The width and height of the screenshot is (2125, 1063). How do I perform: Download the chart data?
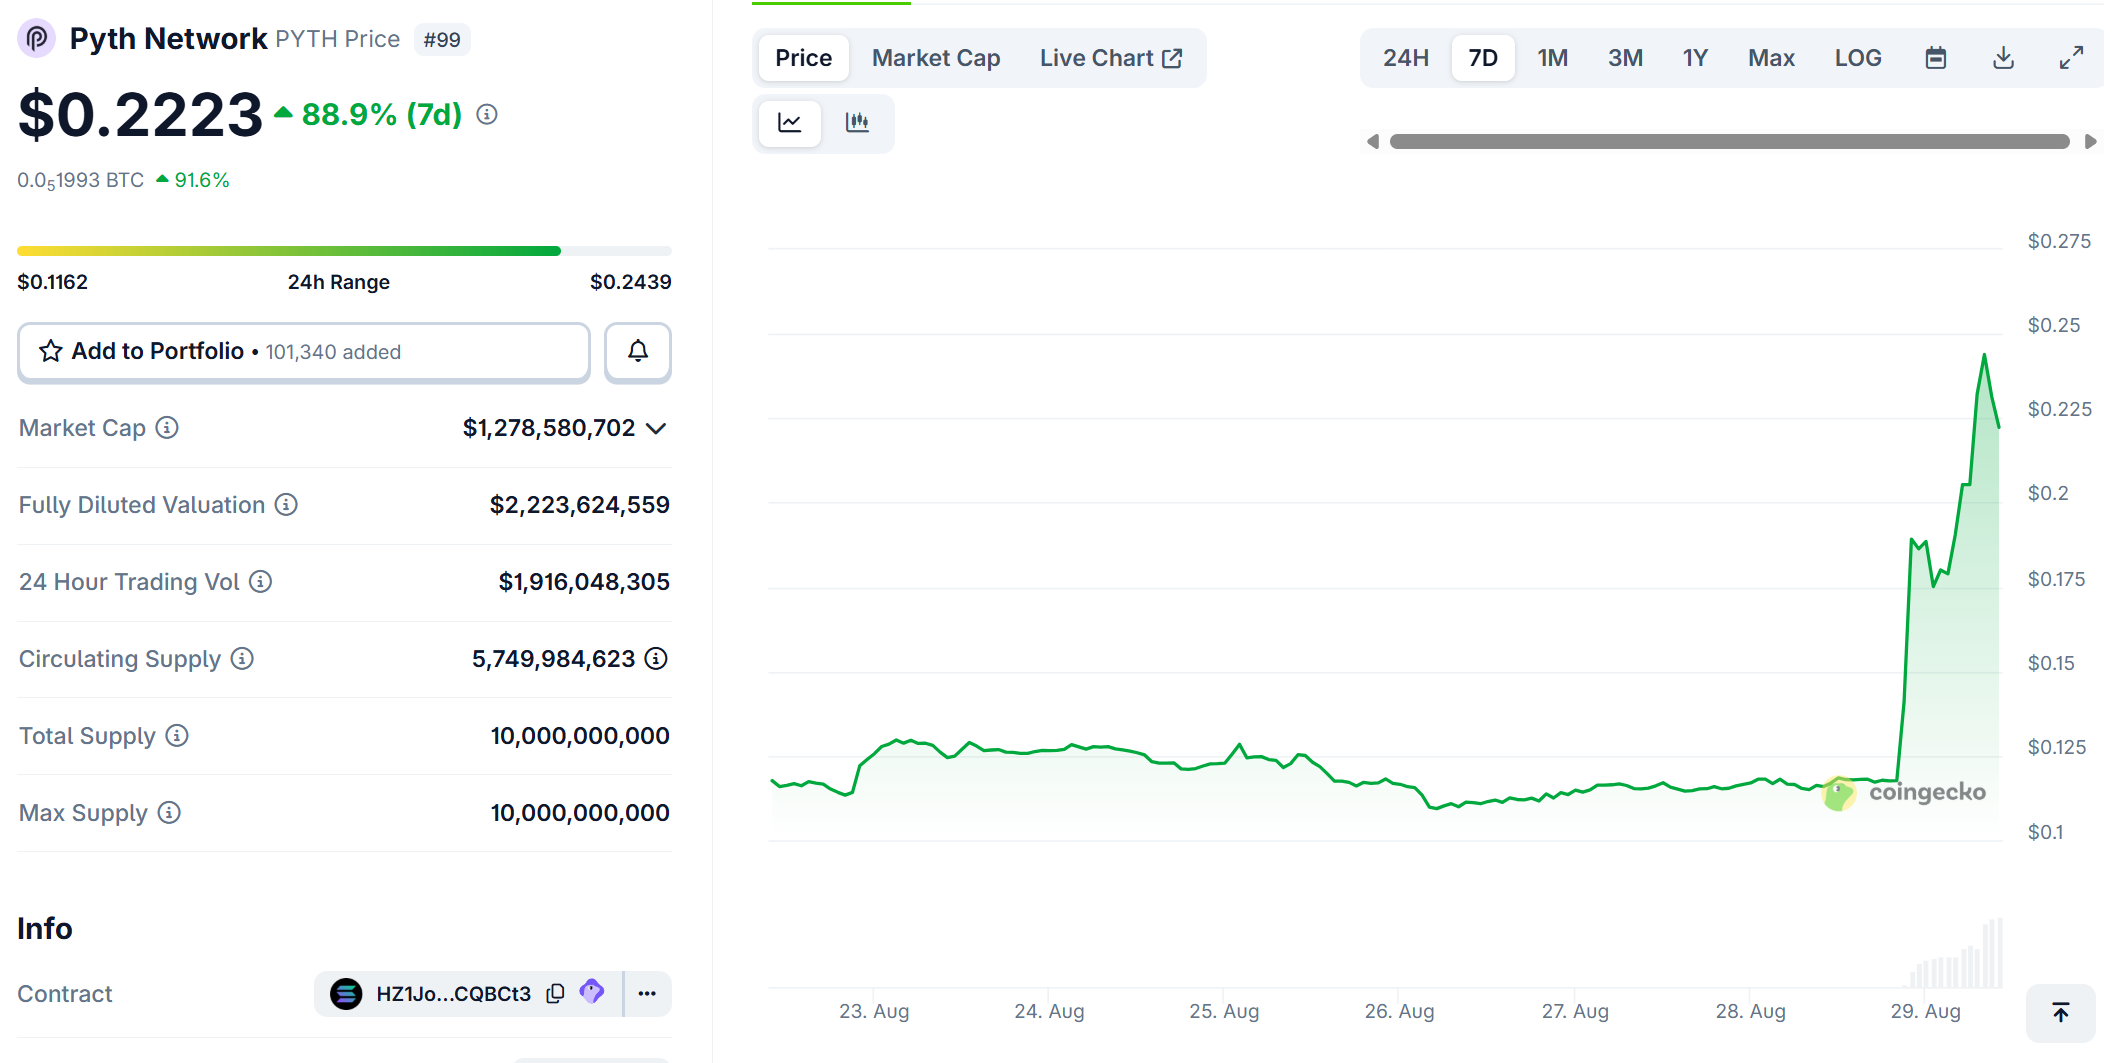click(x=2003, y=58)
